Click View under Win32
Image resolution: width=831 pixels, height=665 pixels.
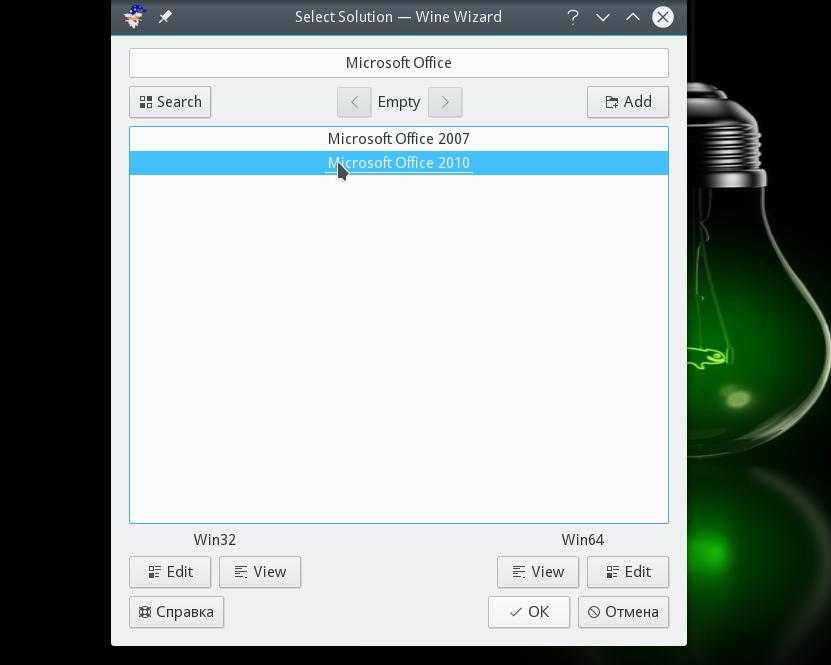tap(260, 572)
